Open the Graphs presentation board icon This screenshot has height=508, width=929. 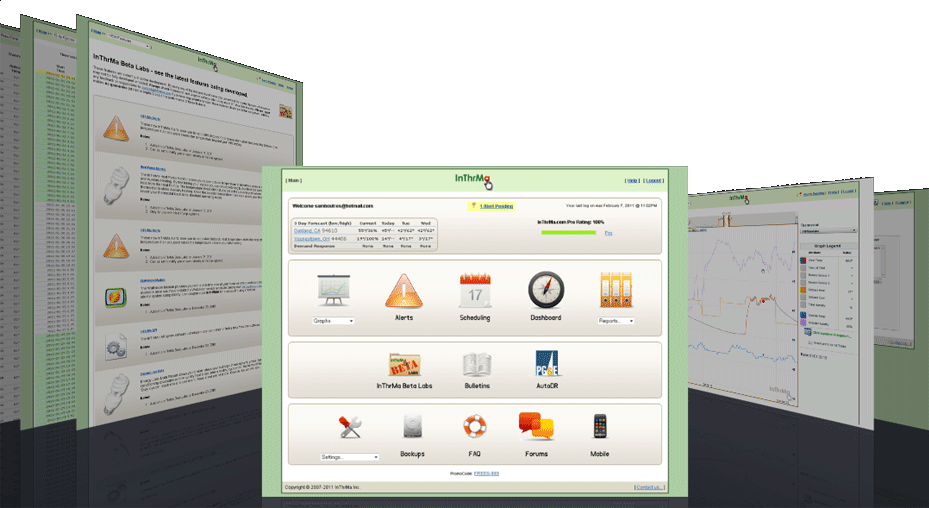334,290
